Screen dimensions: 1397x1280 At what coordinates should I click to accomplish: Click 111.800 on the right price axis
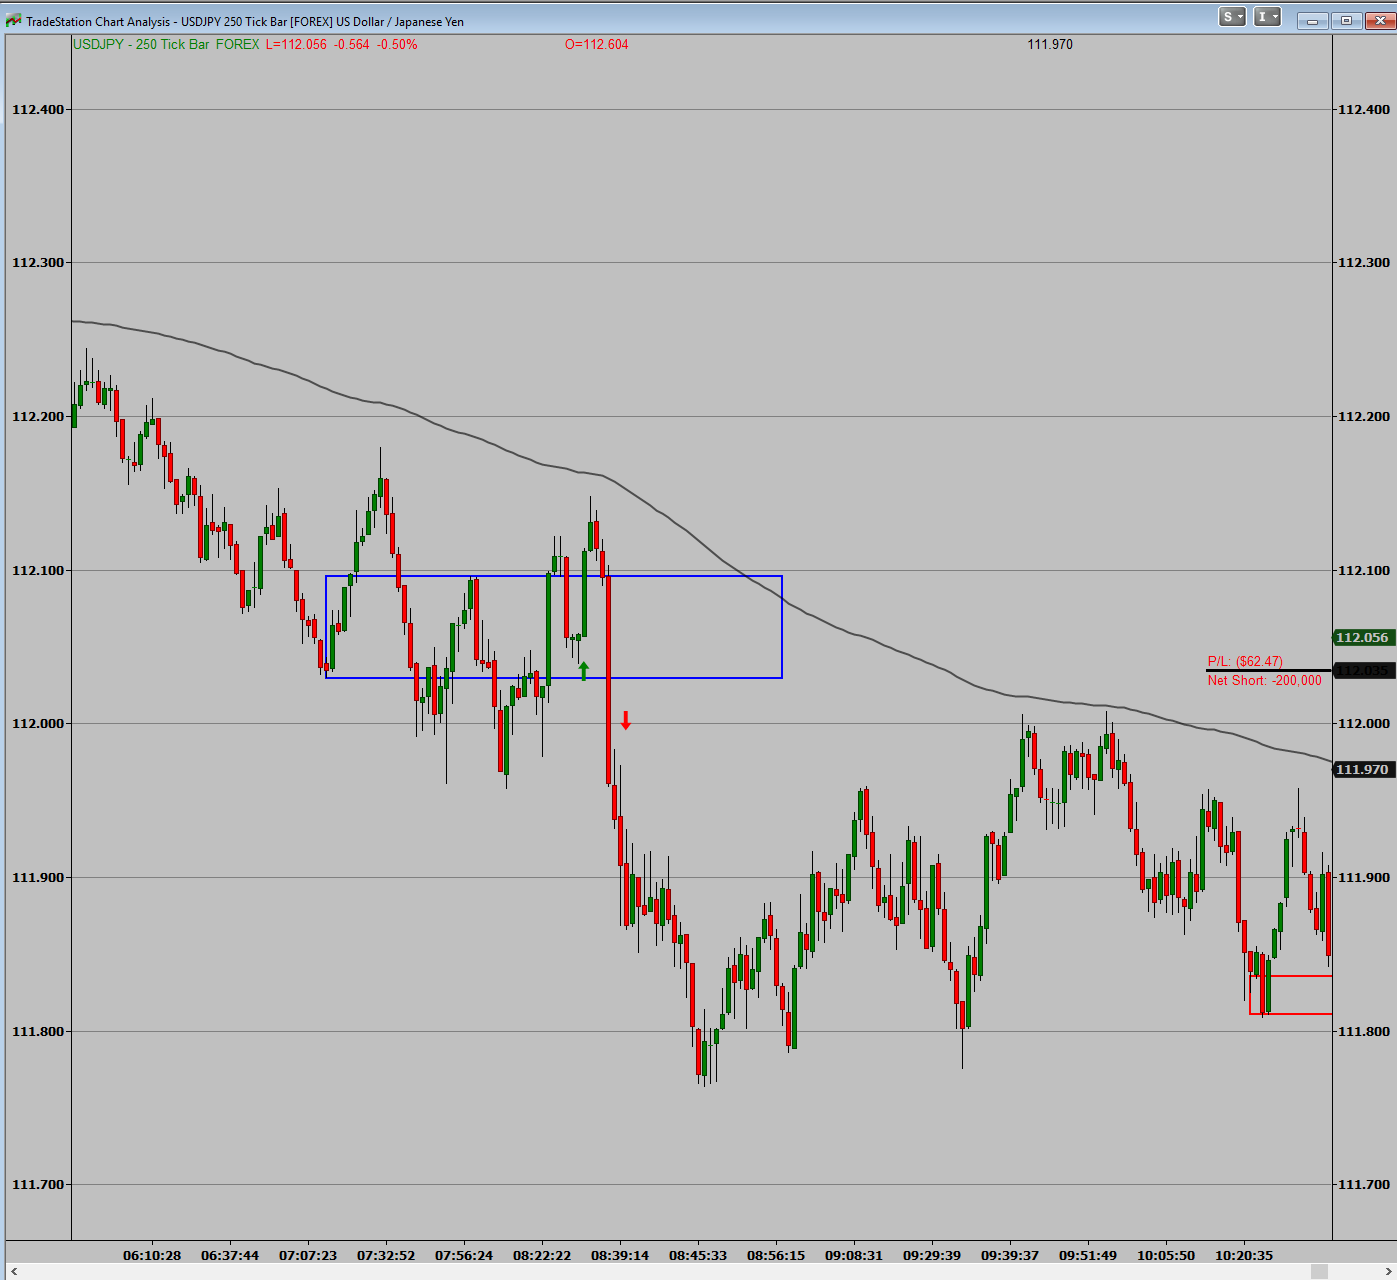pyautogui.click(x=1364, y=1032)
